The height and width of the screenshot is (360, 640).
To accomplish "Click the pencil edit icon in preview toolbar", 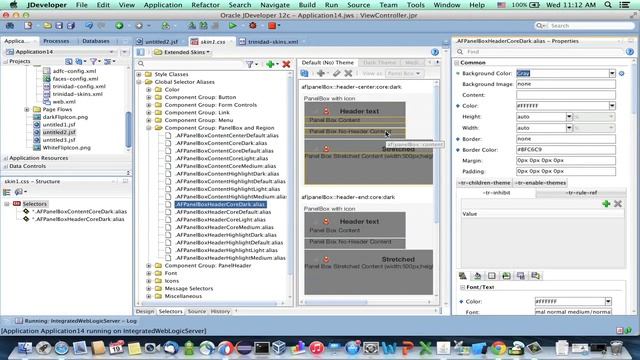I will pyautogui.click(x=336, y=73).
